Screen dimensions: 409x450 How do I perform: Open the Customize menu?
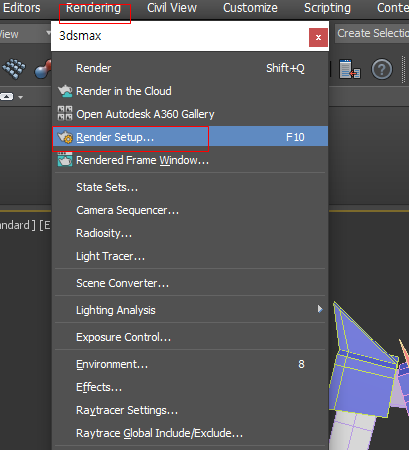pos(250,8)
